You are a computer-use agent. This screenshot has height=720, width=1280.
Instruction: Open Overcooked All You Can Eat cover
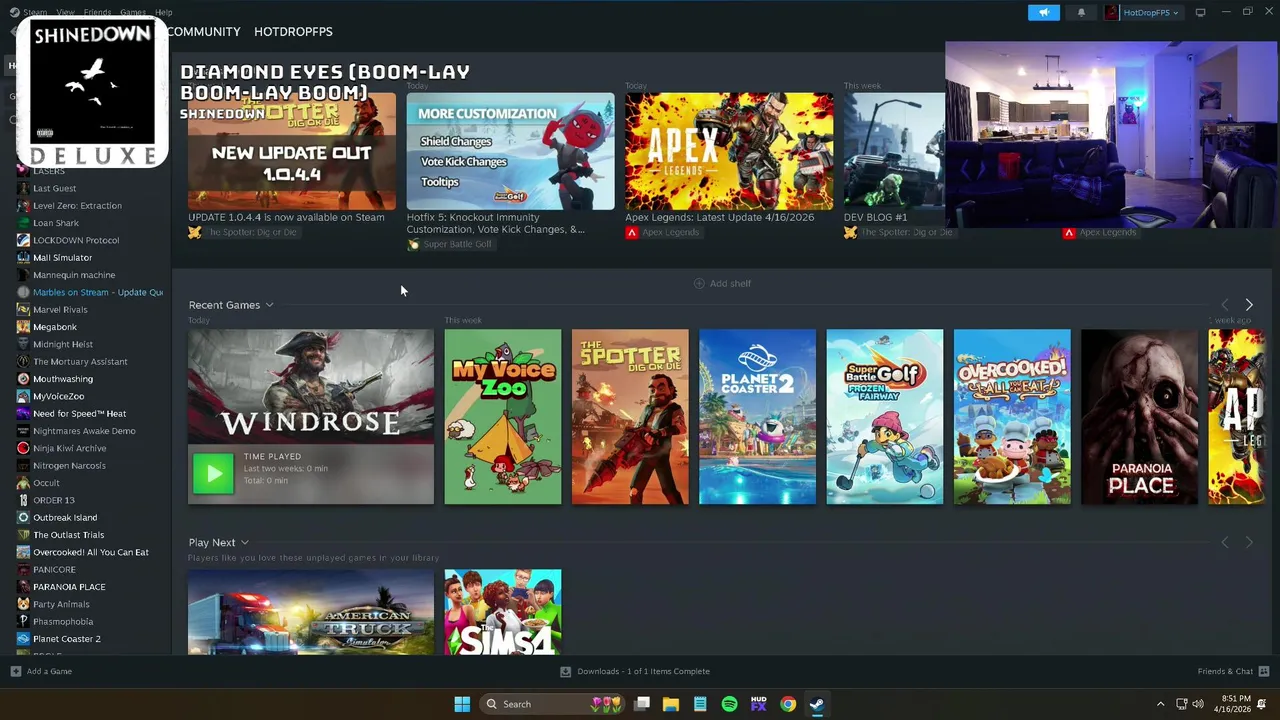point(1012,416)
